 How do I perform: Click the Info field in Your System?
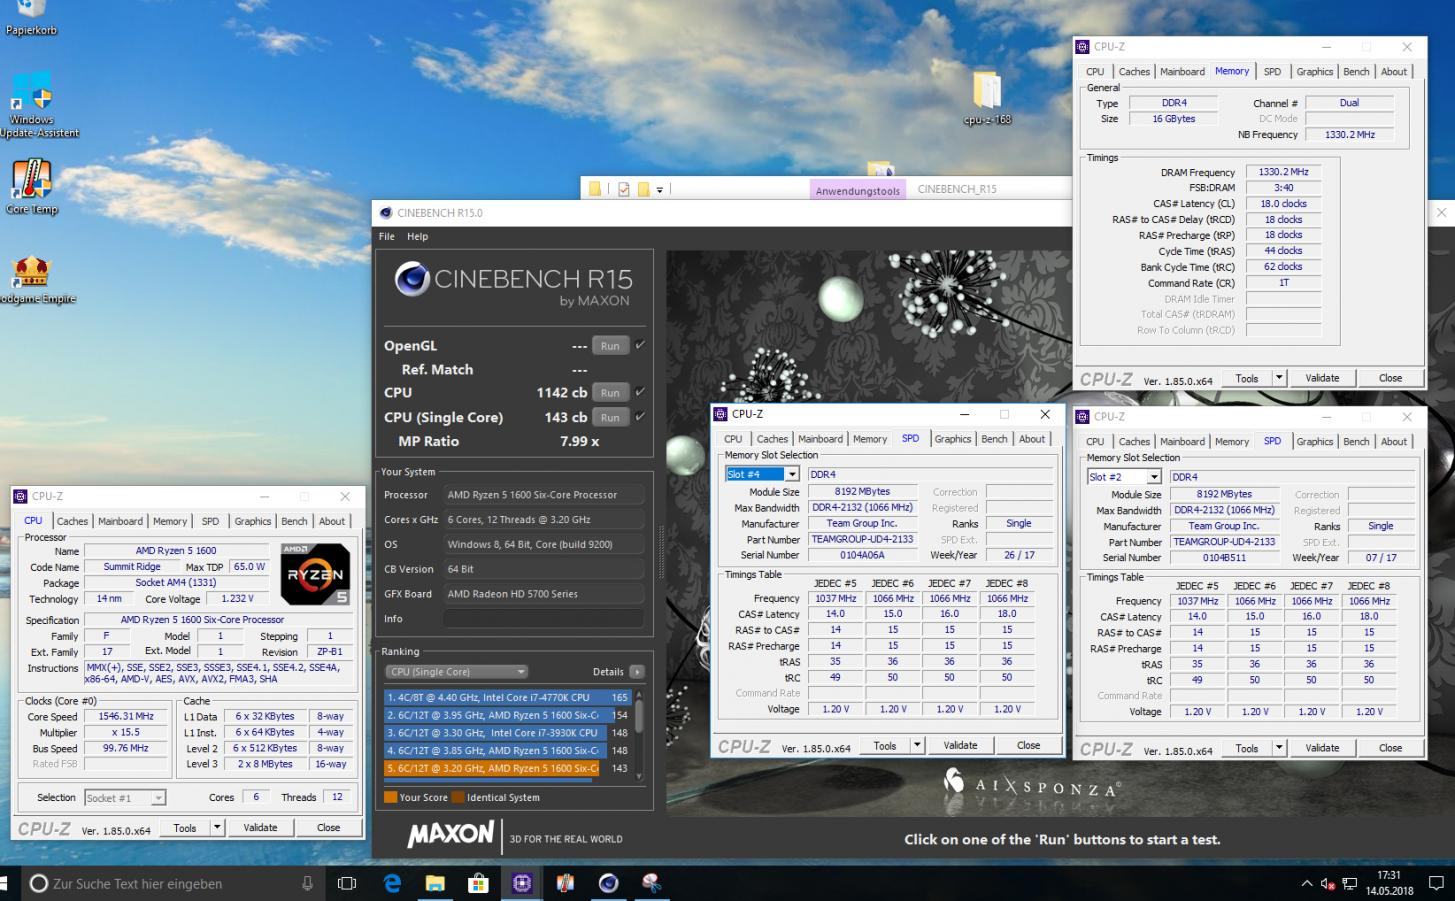[544, 619]
